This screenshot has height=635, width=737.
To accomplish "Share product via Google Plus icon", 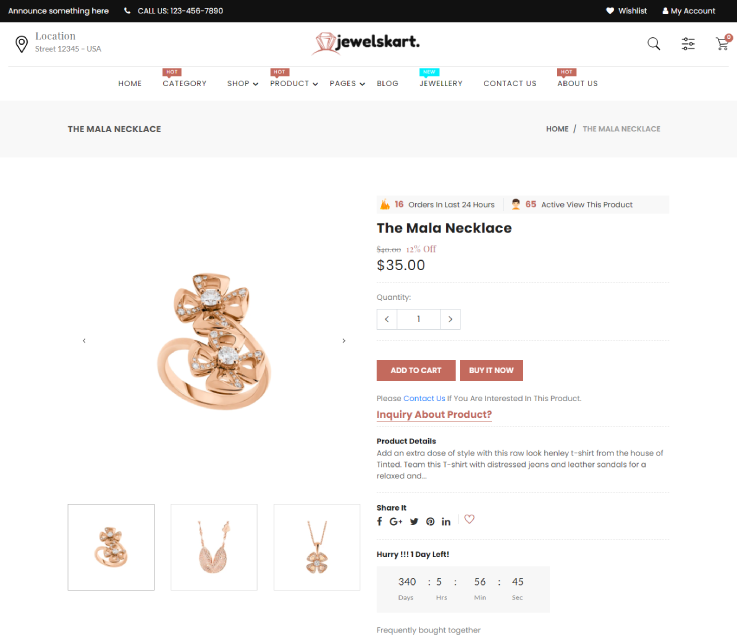I will click(x=396, y=521).
